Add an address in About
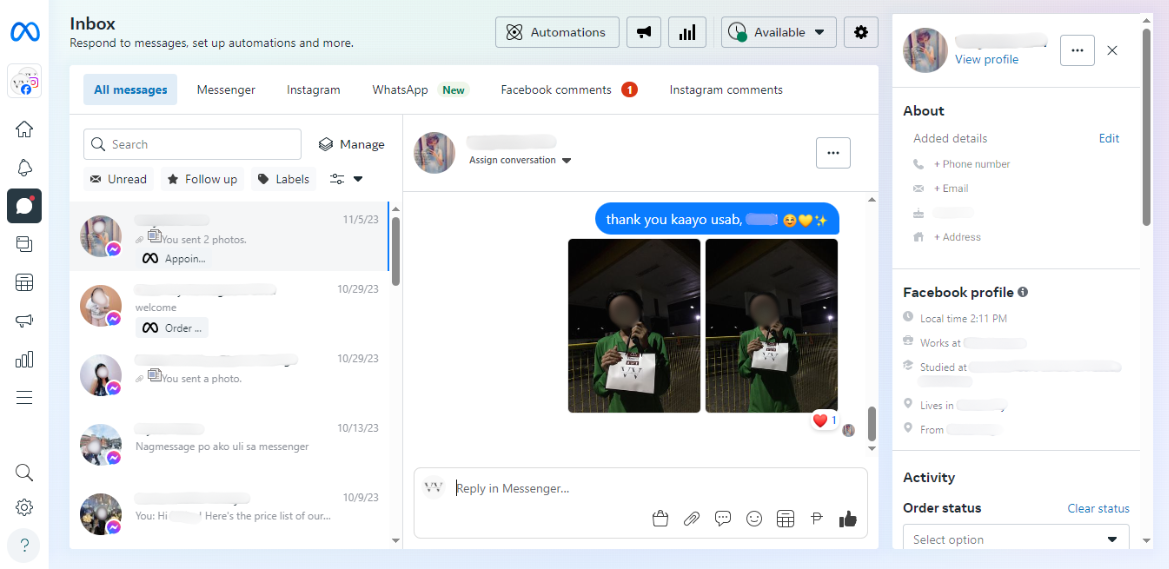This screenshot has height=569, width=1169. pyautogui.click(x=957, y=237)
